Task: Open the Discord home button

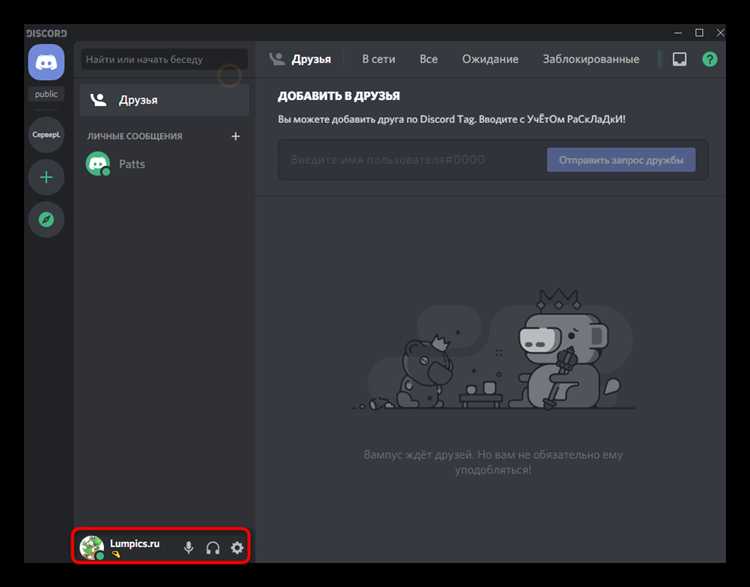Action: [46, 62]
